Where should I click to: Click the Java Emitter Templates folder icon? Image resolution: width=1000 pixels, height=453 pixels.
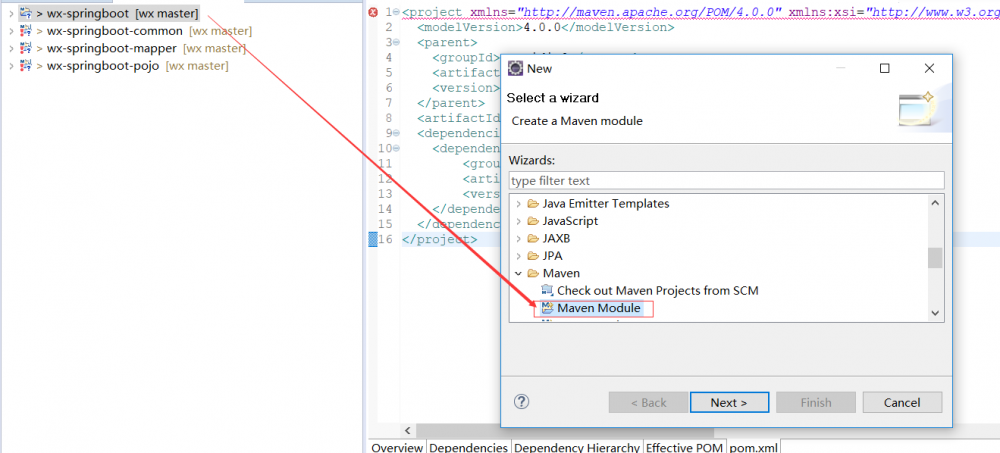point(533,204)
